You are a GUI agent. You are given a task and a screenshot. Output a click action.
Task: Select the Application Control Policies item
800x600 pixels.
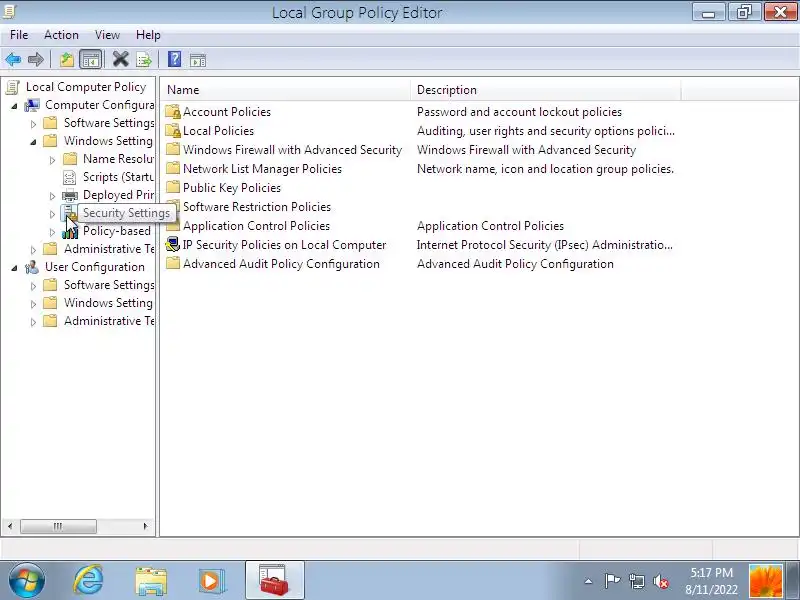[x=256, y=226]
